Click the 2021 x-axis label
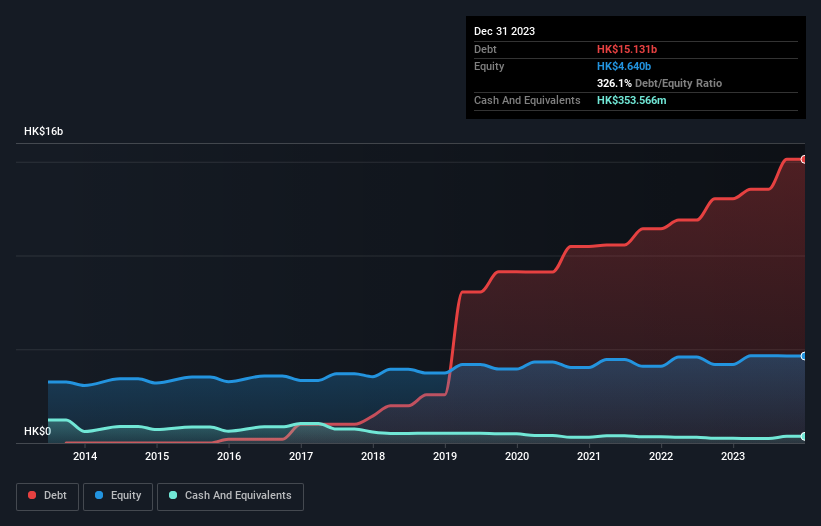This screenshot has height=526, width=821. pyautogui.click(x=589, y=456)
